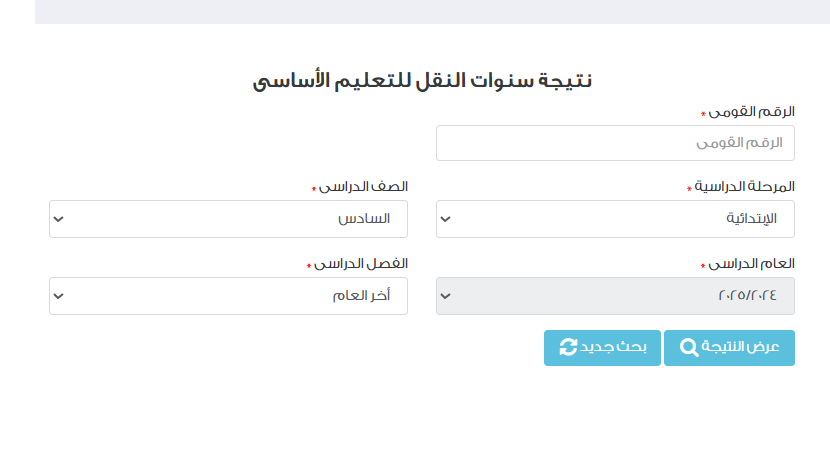Click the الرقم القومى label above the input
830x461 pixels.
752,112
